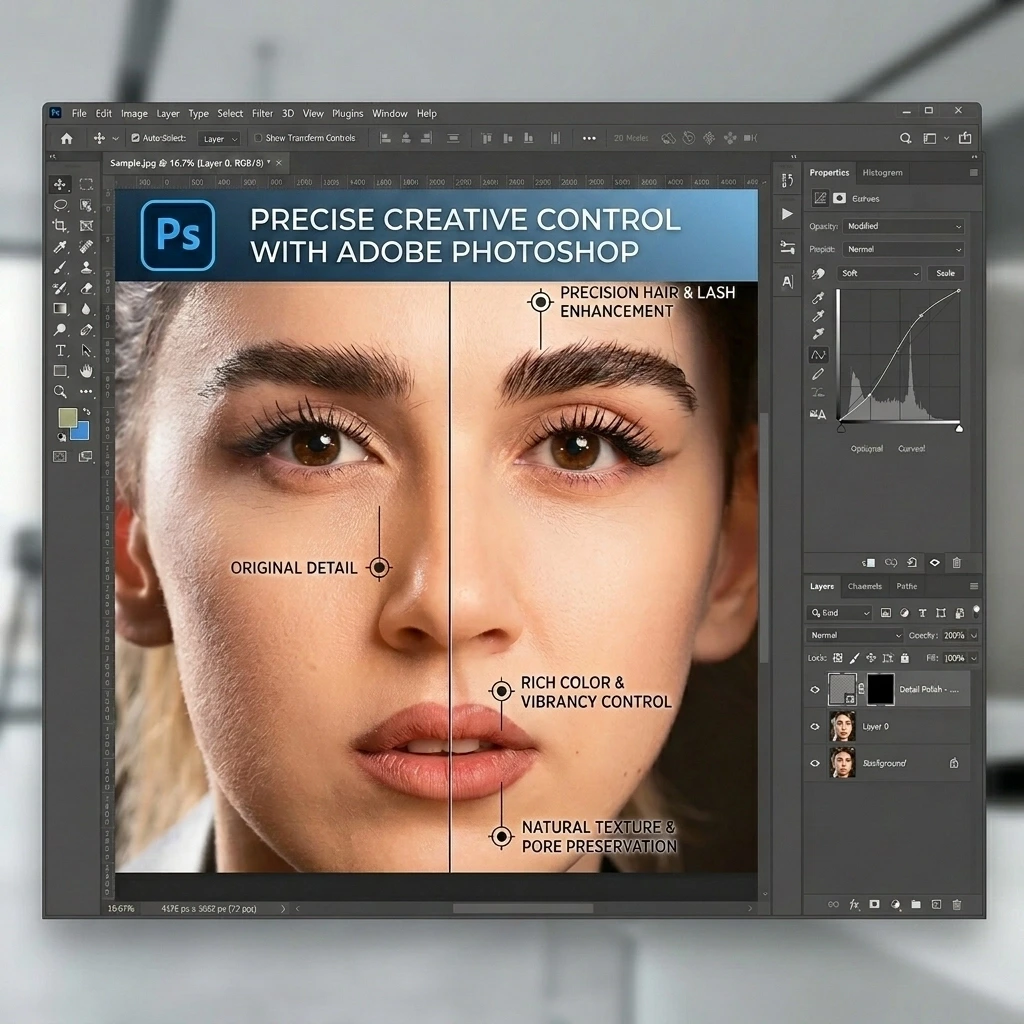Open the File menu
The image size is (1024, 1024).
pyautogui.click(x=79, y=114)
